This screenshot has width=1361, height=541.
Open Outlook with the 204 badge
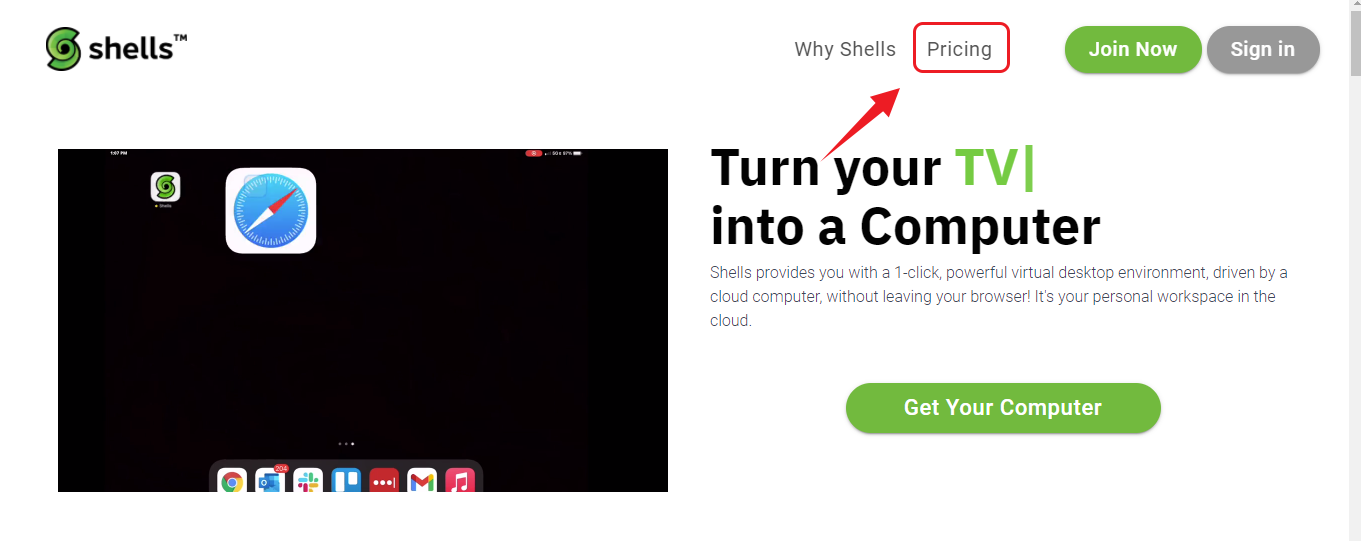tap(270, 481)
